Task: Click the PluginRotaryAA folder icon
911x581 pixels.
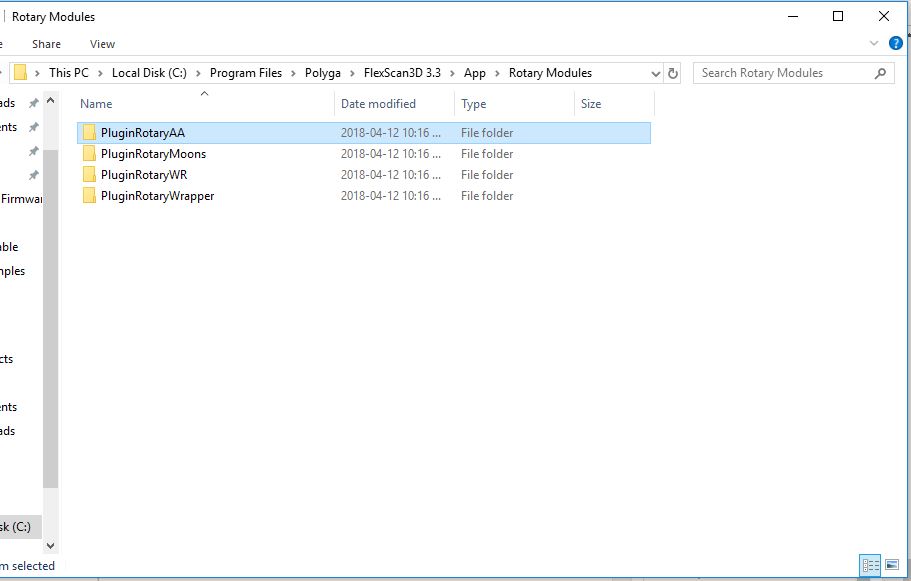Action: click(x=89, y=133)
